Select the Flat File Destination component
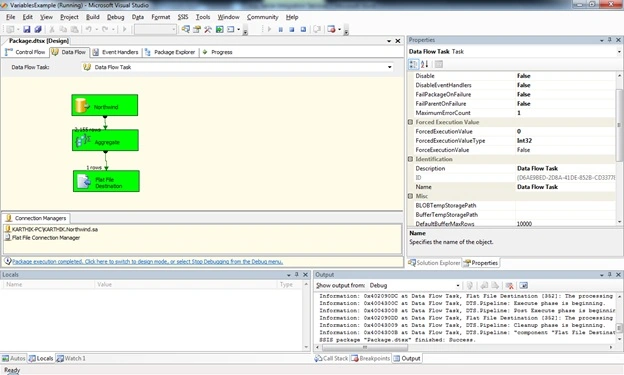This screenshot has width=624, height=375. (x=106, y=181)
